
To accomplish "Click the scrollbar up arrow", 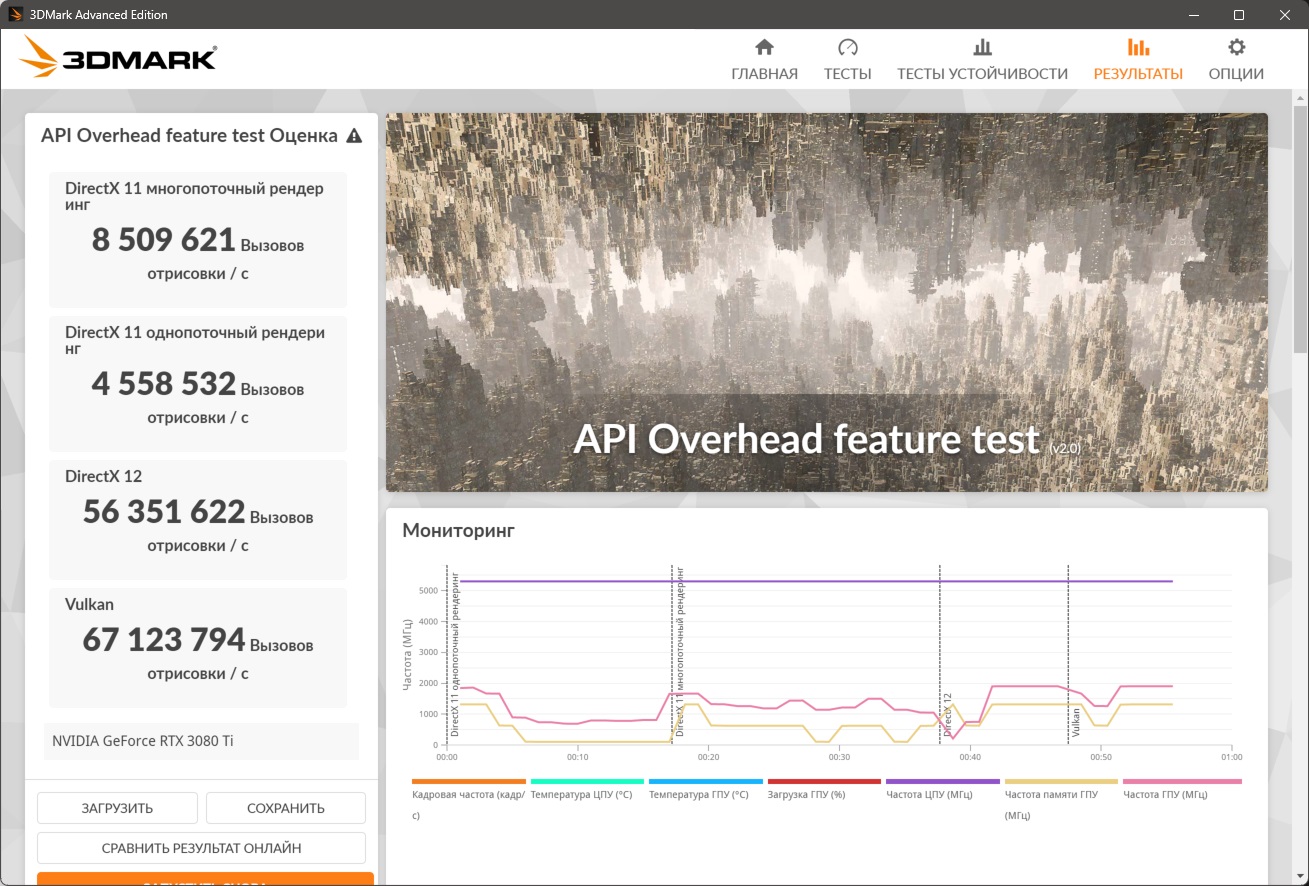I will [x=1300, y=96].
